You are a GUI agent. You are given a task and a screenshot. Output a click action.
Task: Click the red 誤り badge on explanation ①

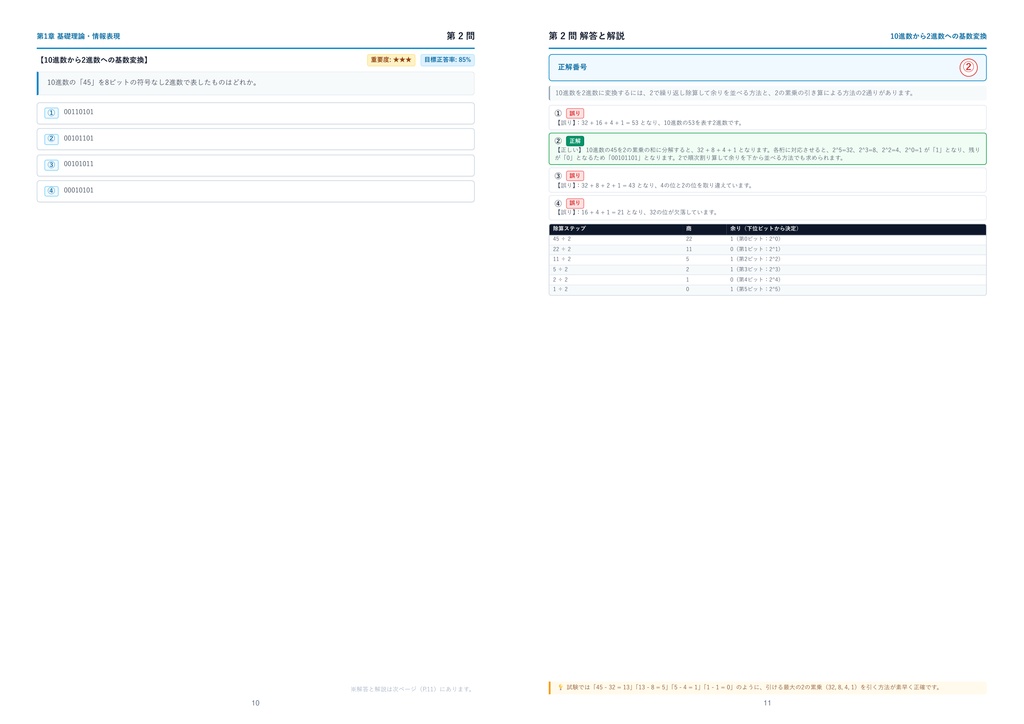(x=575, y=114)
